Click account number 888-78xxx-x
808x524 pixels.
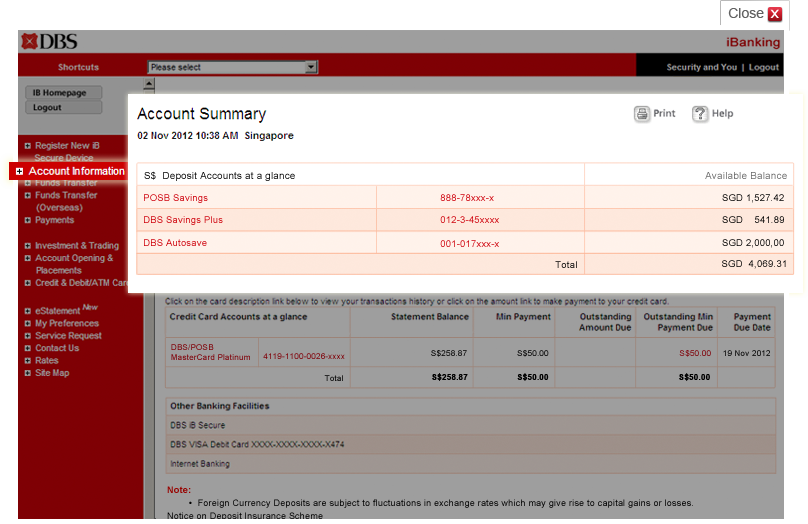[467, 198]
